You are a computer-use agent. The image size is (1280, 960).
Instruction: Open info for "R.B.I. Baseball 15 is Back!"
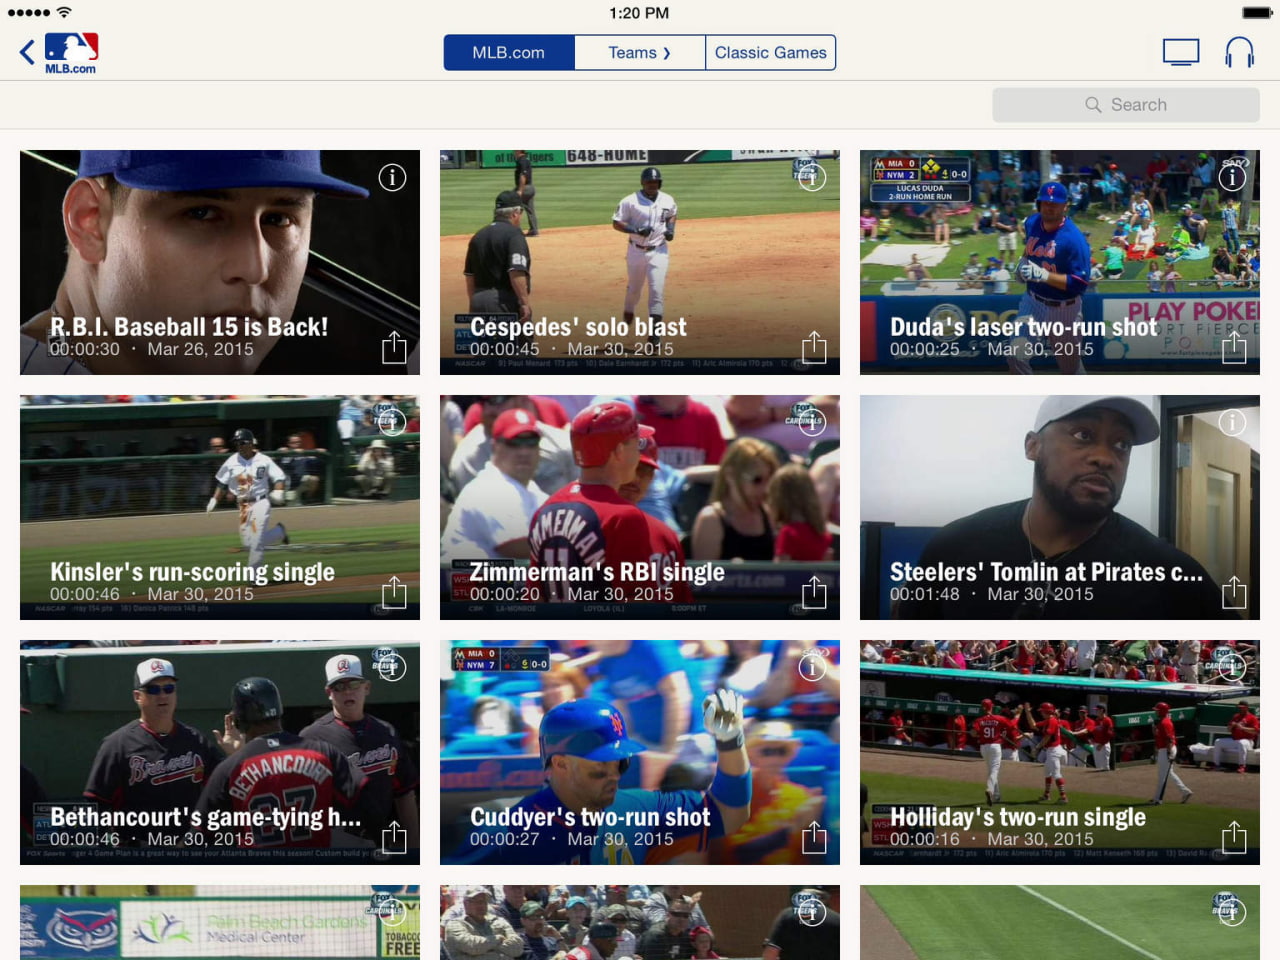[x=391, y=177]
